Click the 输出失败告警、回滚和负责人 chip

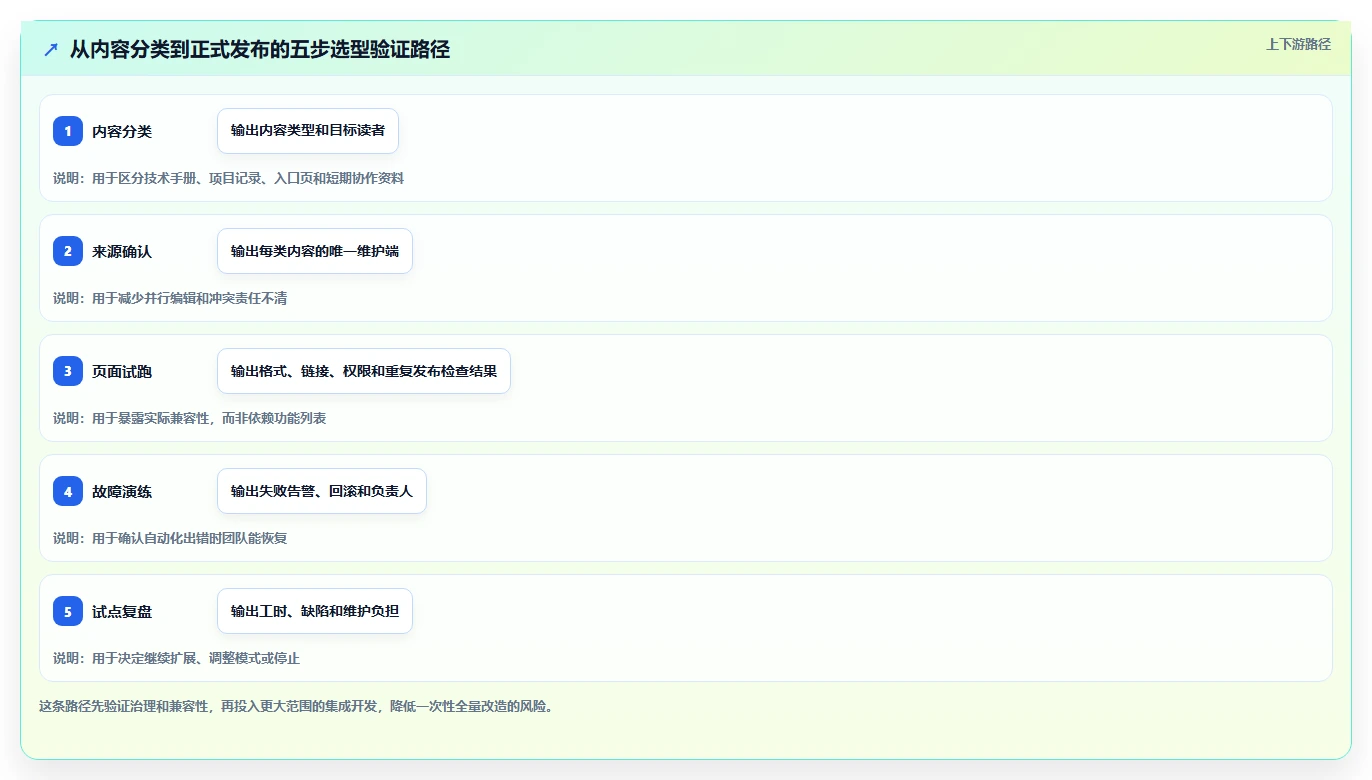coord(322,491)
